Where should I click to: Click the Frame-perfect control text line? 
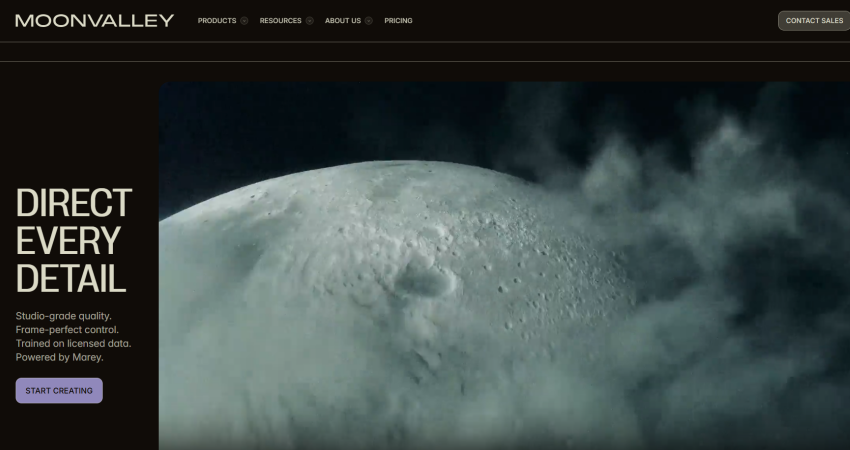coord(67,330)
